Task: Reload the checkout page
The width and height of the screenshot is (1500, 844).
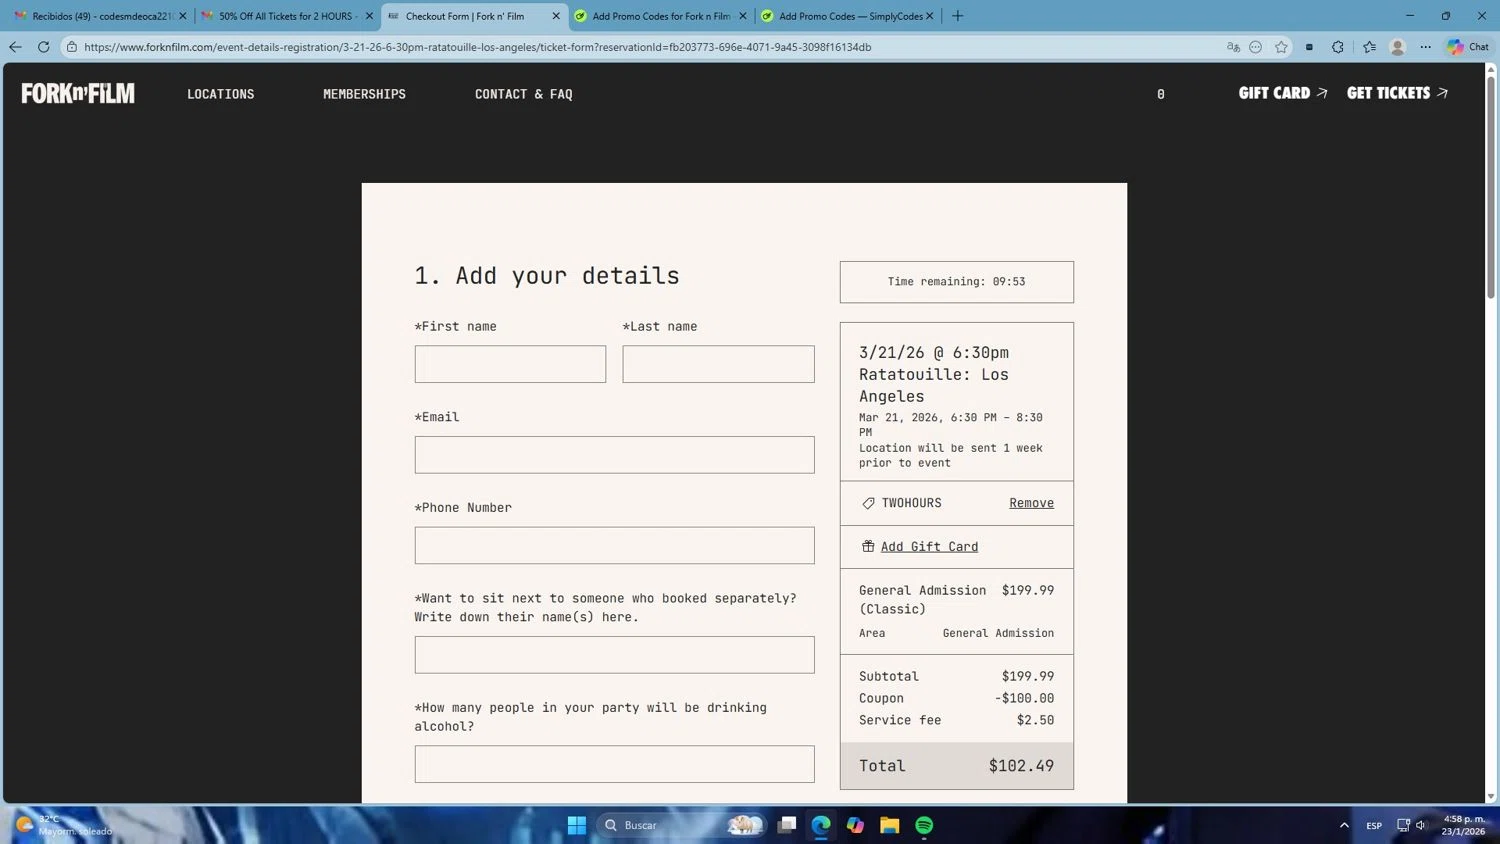Action: 43,47
